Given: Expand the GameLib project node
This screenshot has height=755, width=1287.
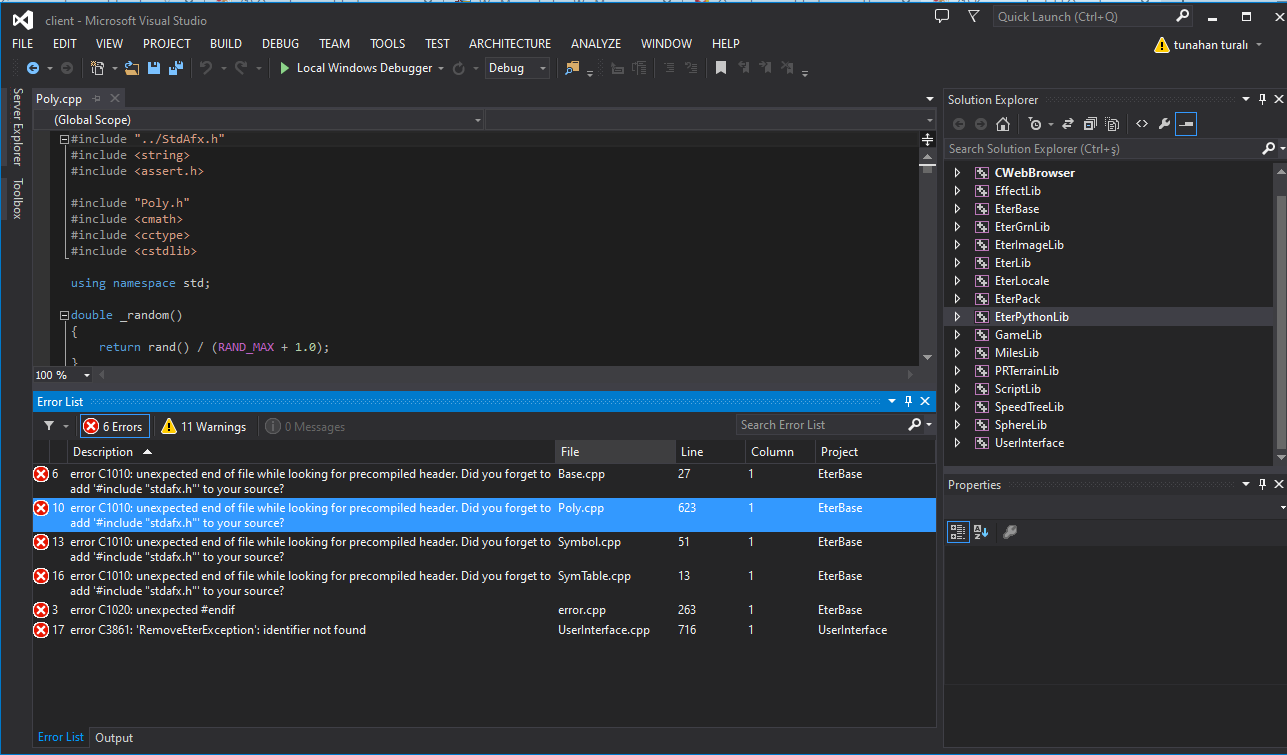Looking at the screenshot, I should 957,335.
